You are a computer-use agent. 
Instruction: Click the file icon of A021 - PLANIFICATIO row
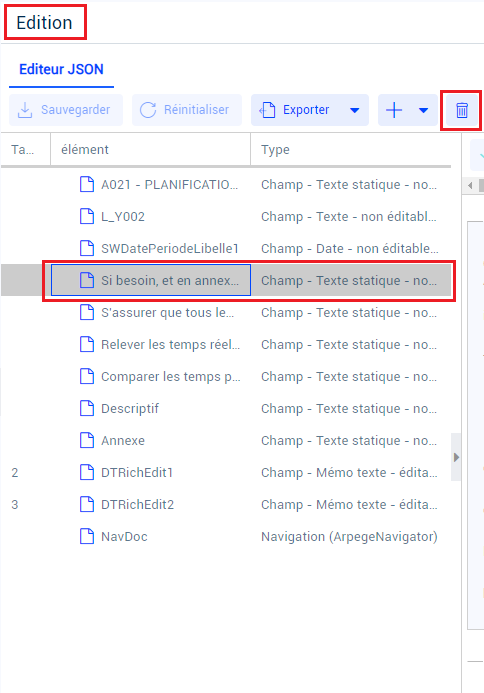click(87, 184)
